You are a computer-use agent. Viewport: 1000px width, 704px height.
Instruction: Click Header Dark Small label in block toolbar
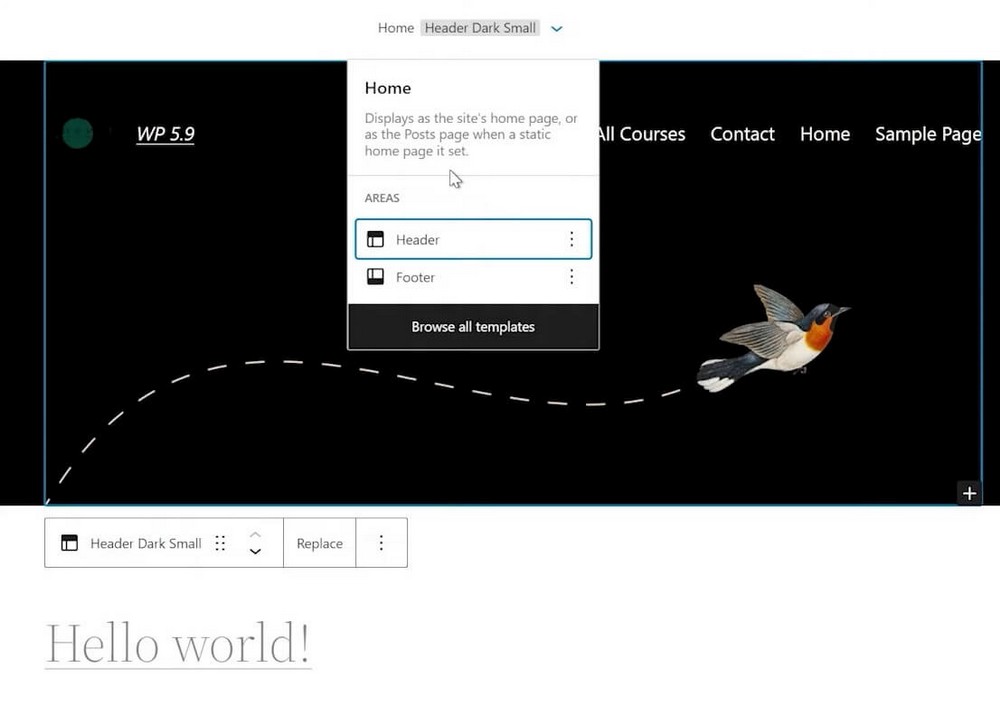(145, 543)
